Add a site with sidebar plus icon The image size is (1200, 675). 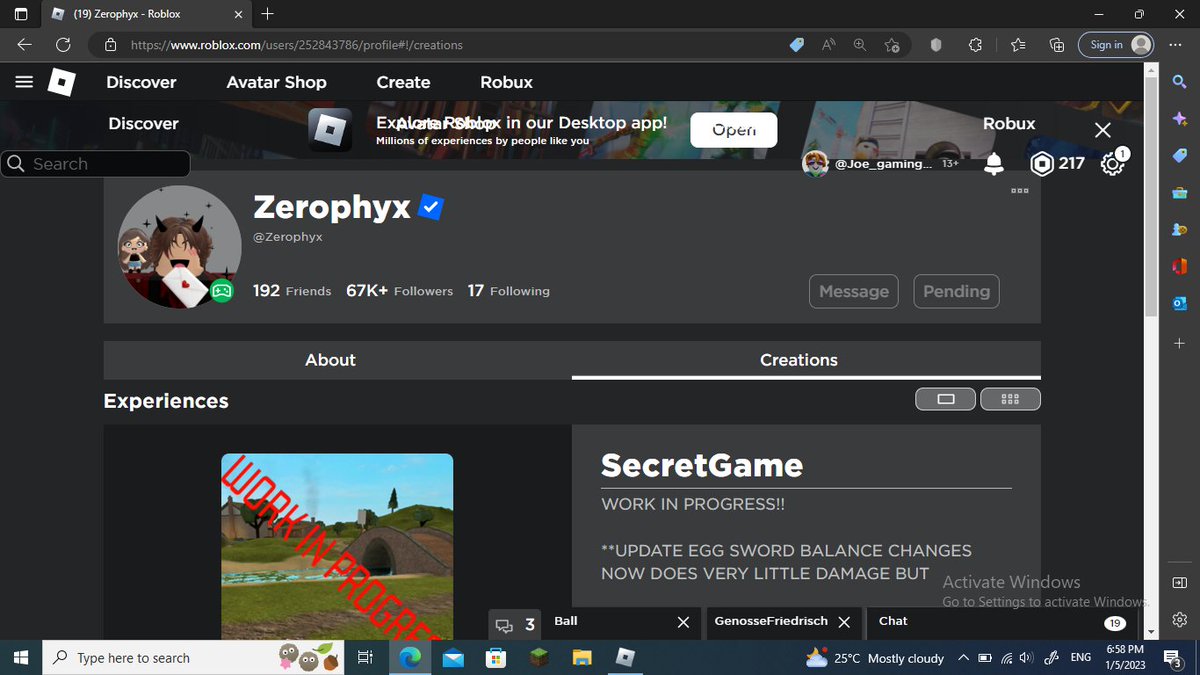1179,343
